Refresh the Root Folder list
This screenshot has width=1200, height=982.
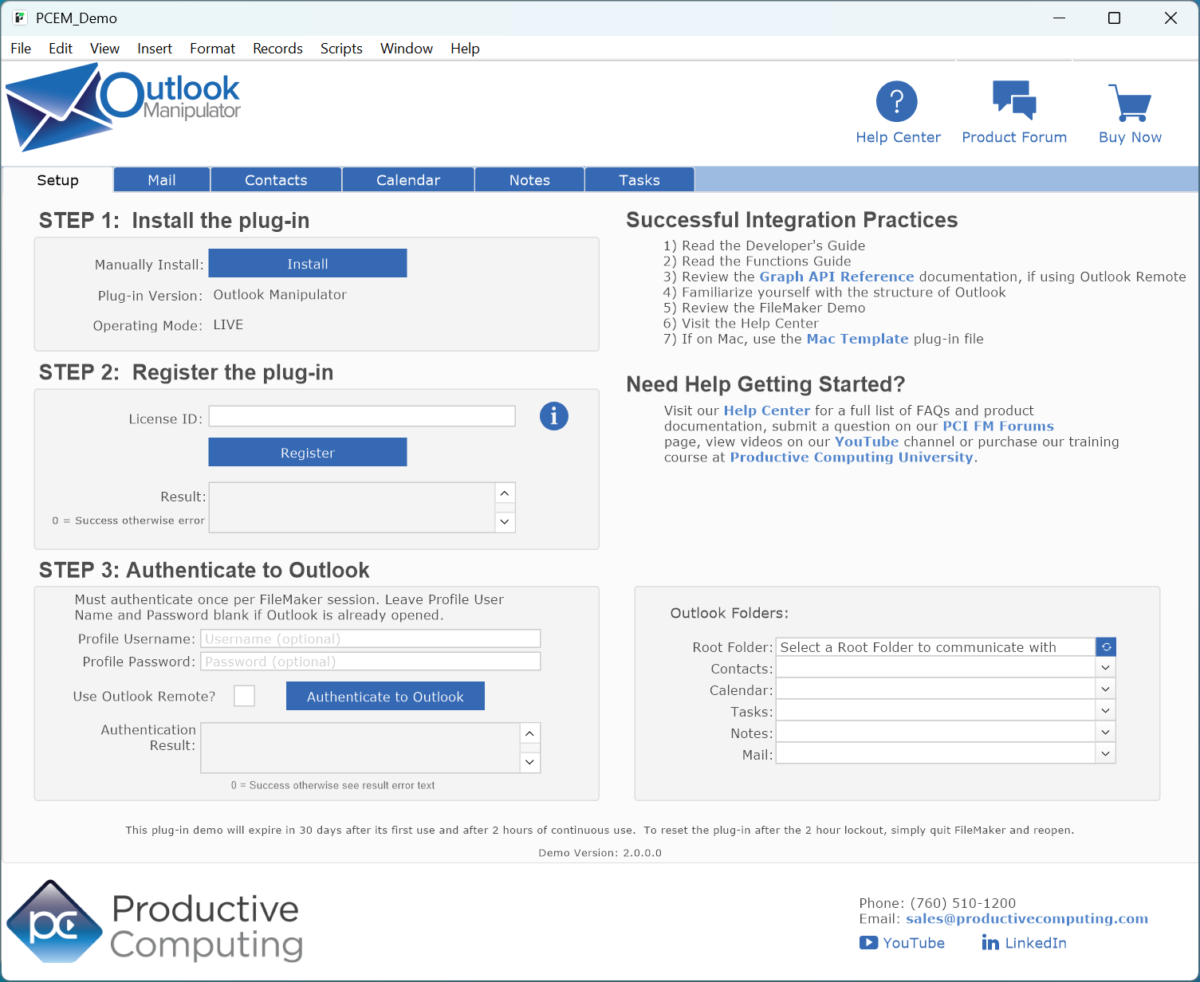[x=1105, y=647]
